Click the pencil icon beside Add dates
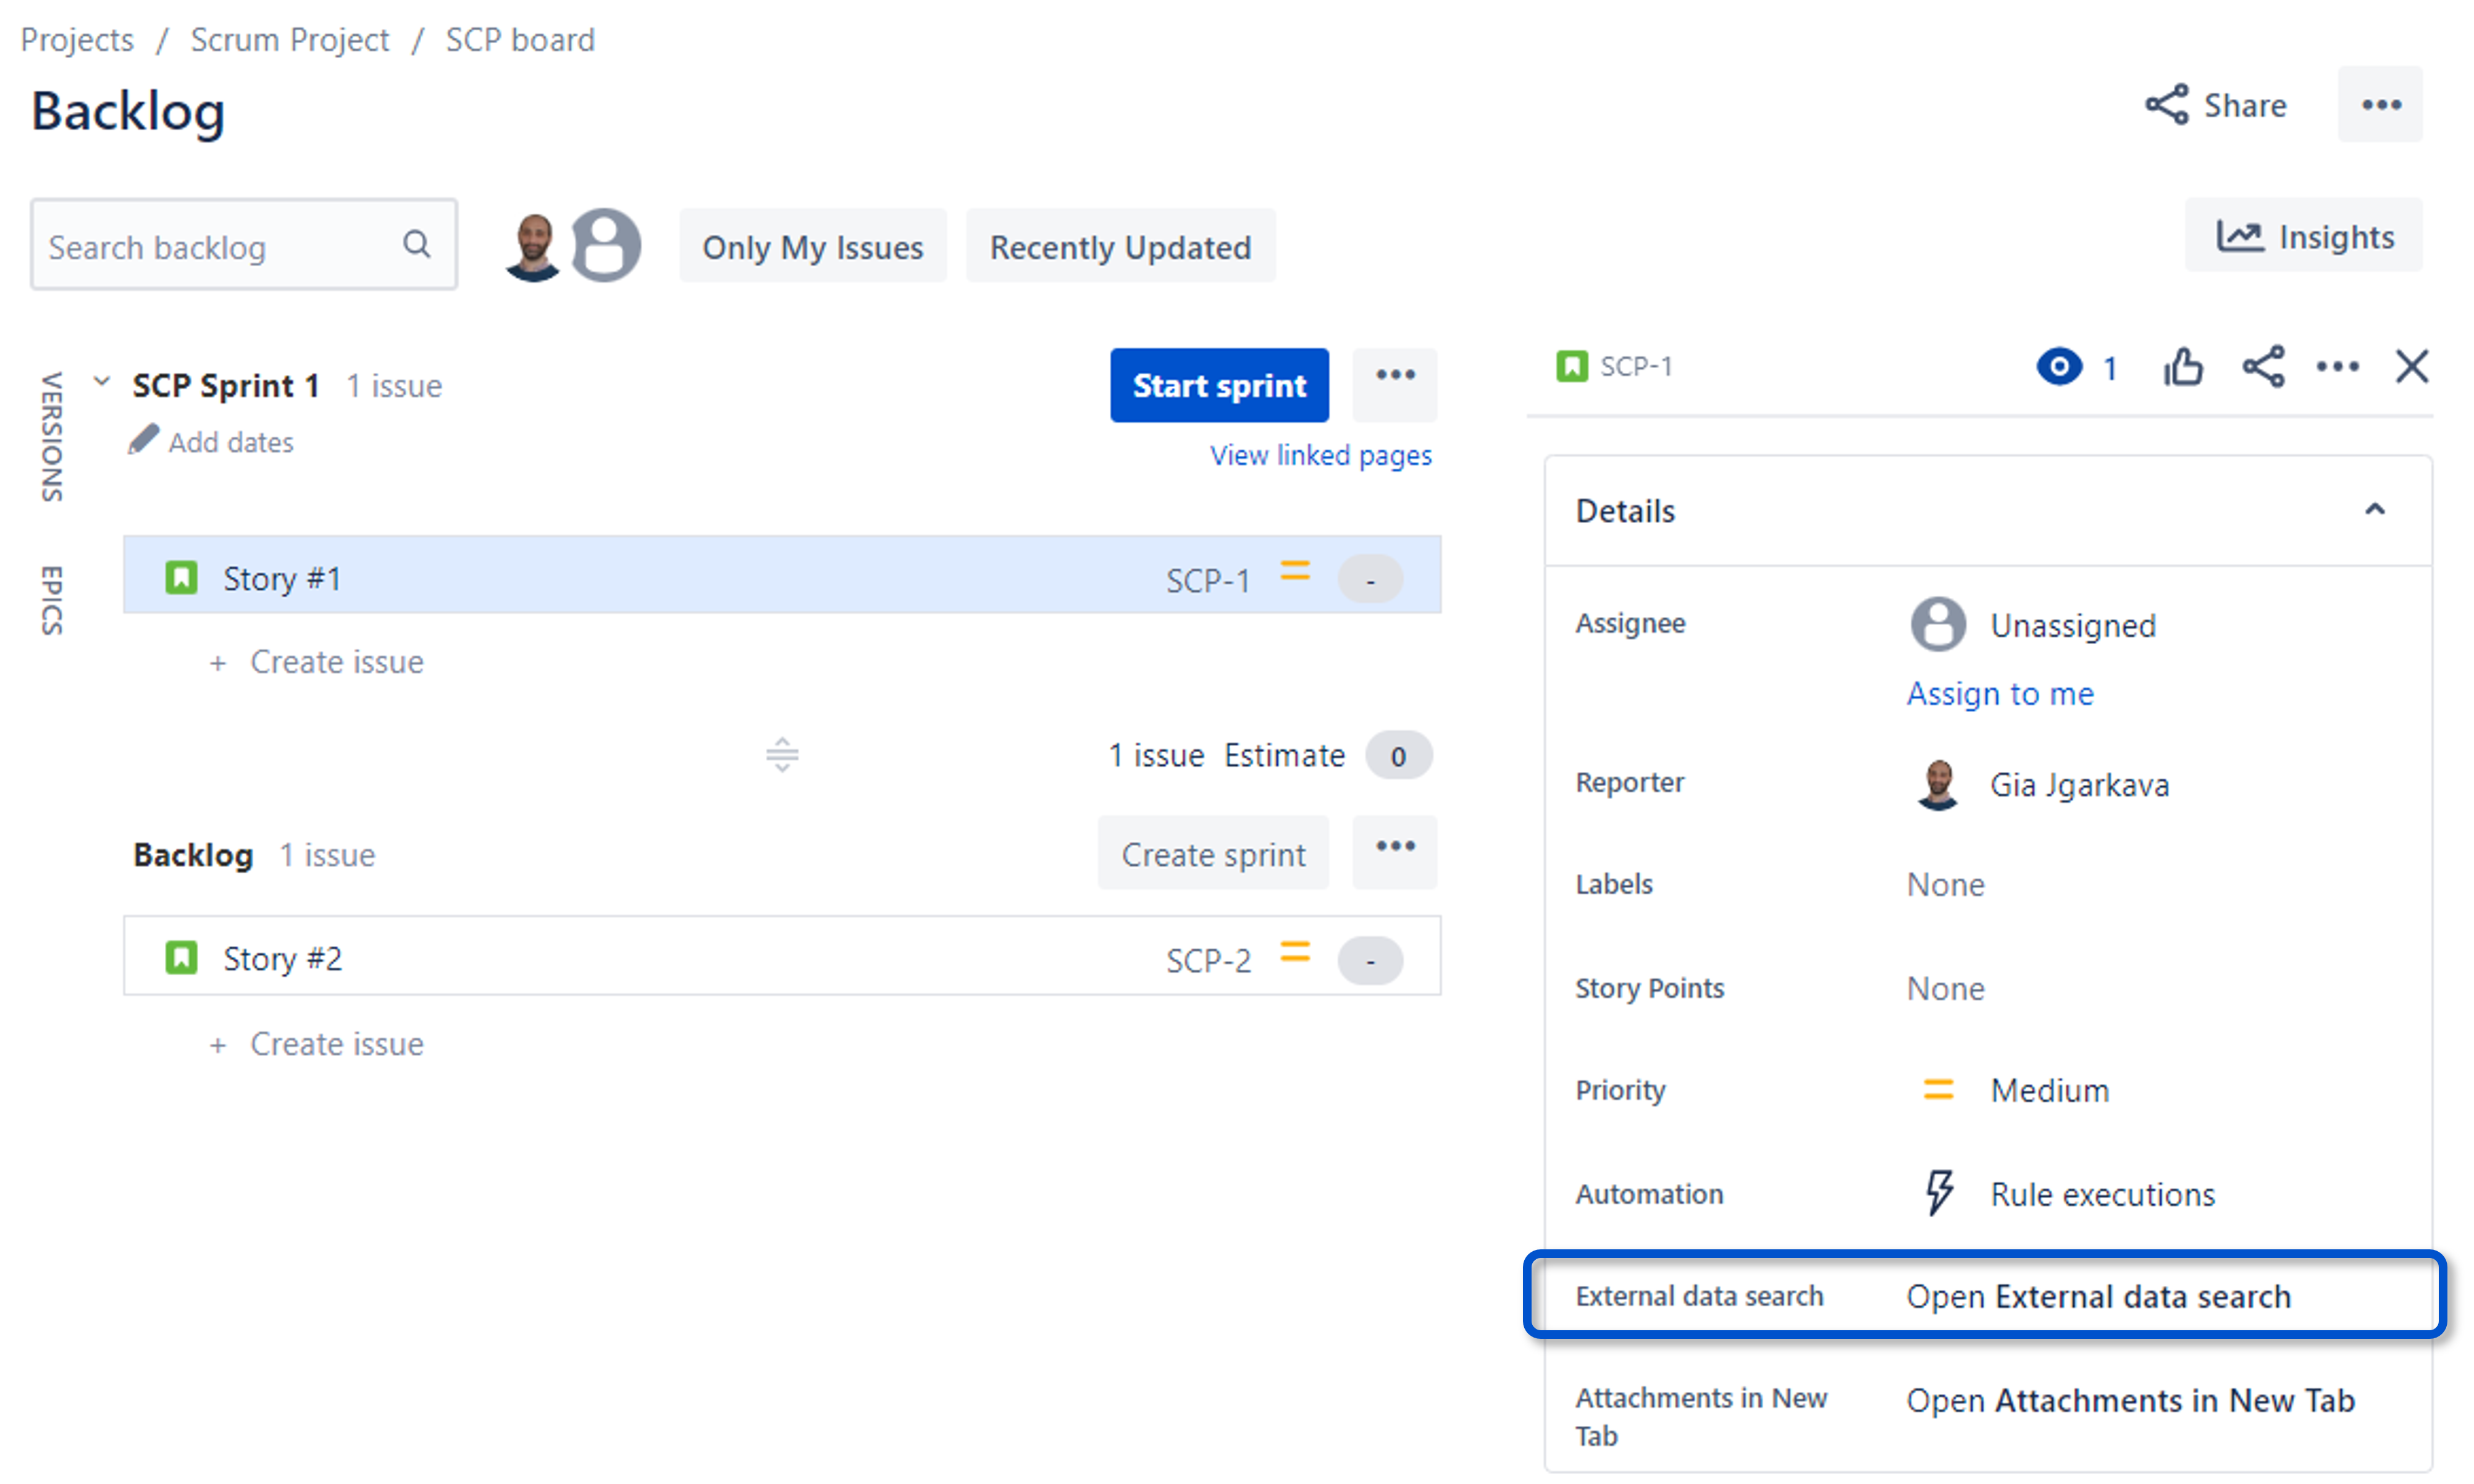Screen dimensions: 2474x1484 click(x=143, y=440)
